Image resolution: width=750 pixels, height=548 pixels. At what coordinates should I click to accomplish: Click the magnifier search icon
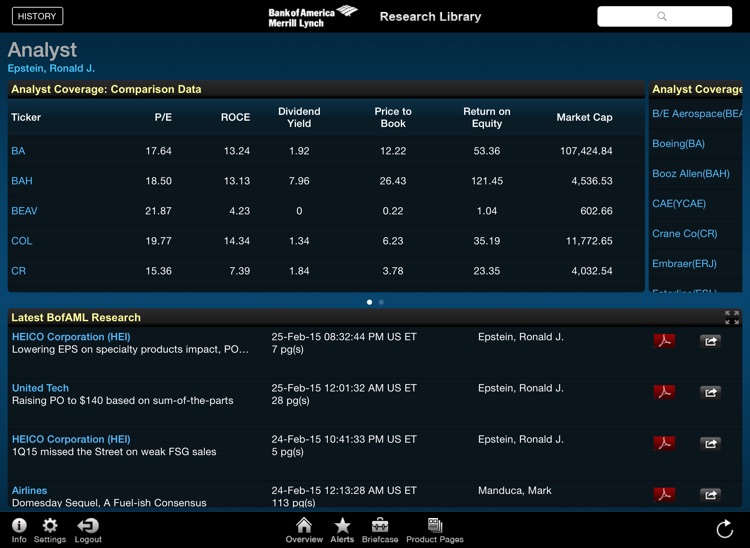[662, 16]
